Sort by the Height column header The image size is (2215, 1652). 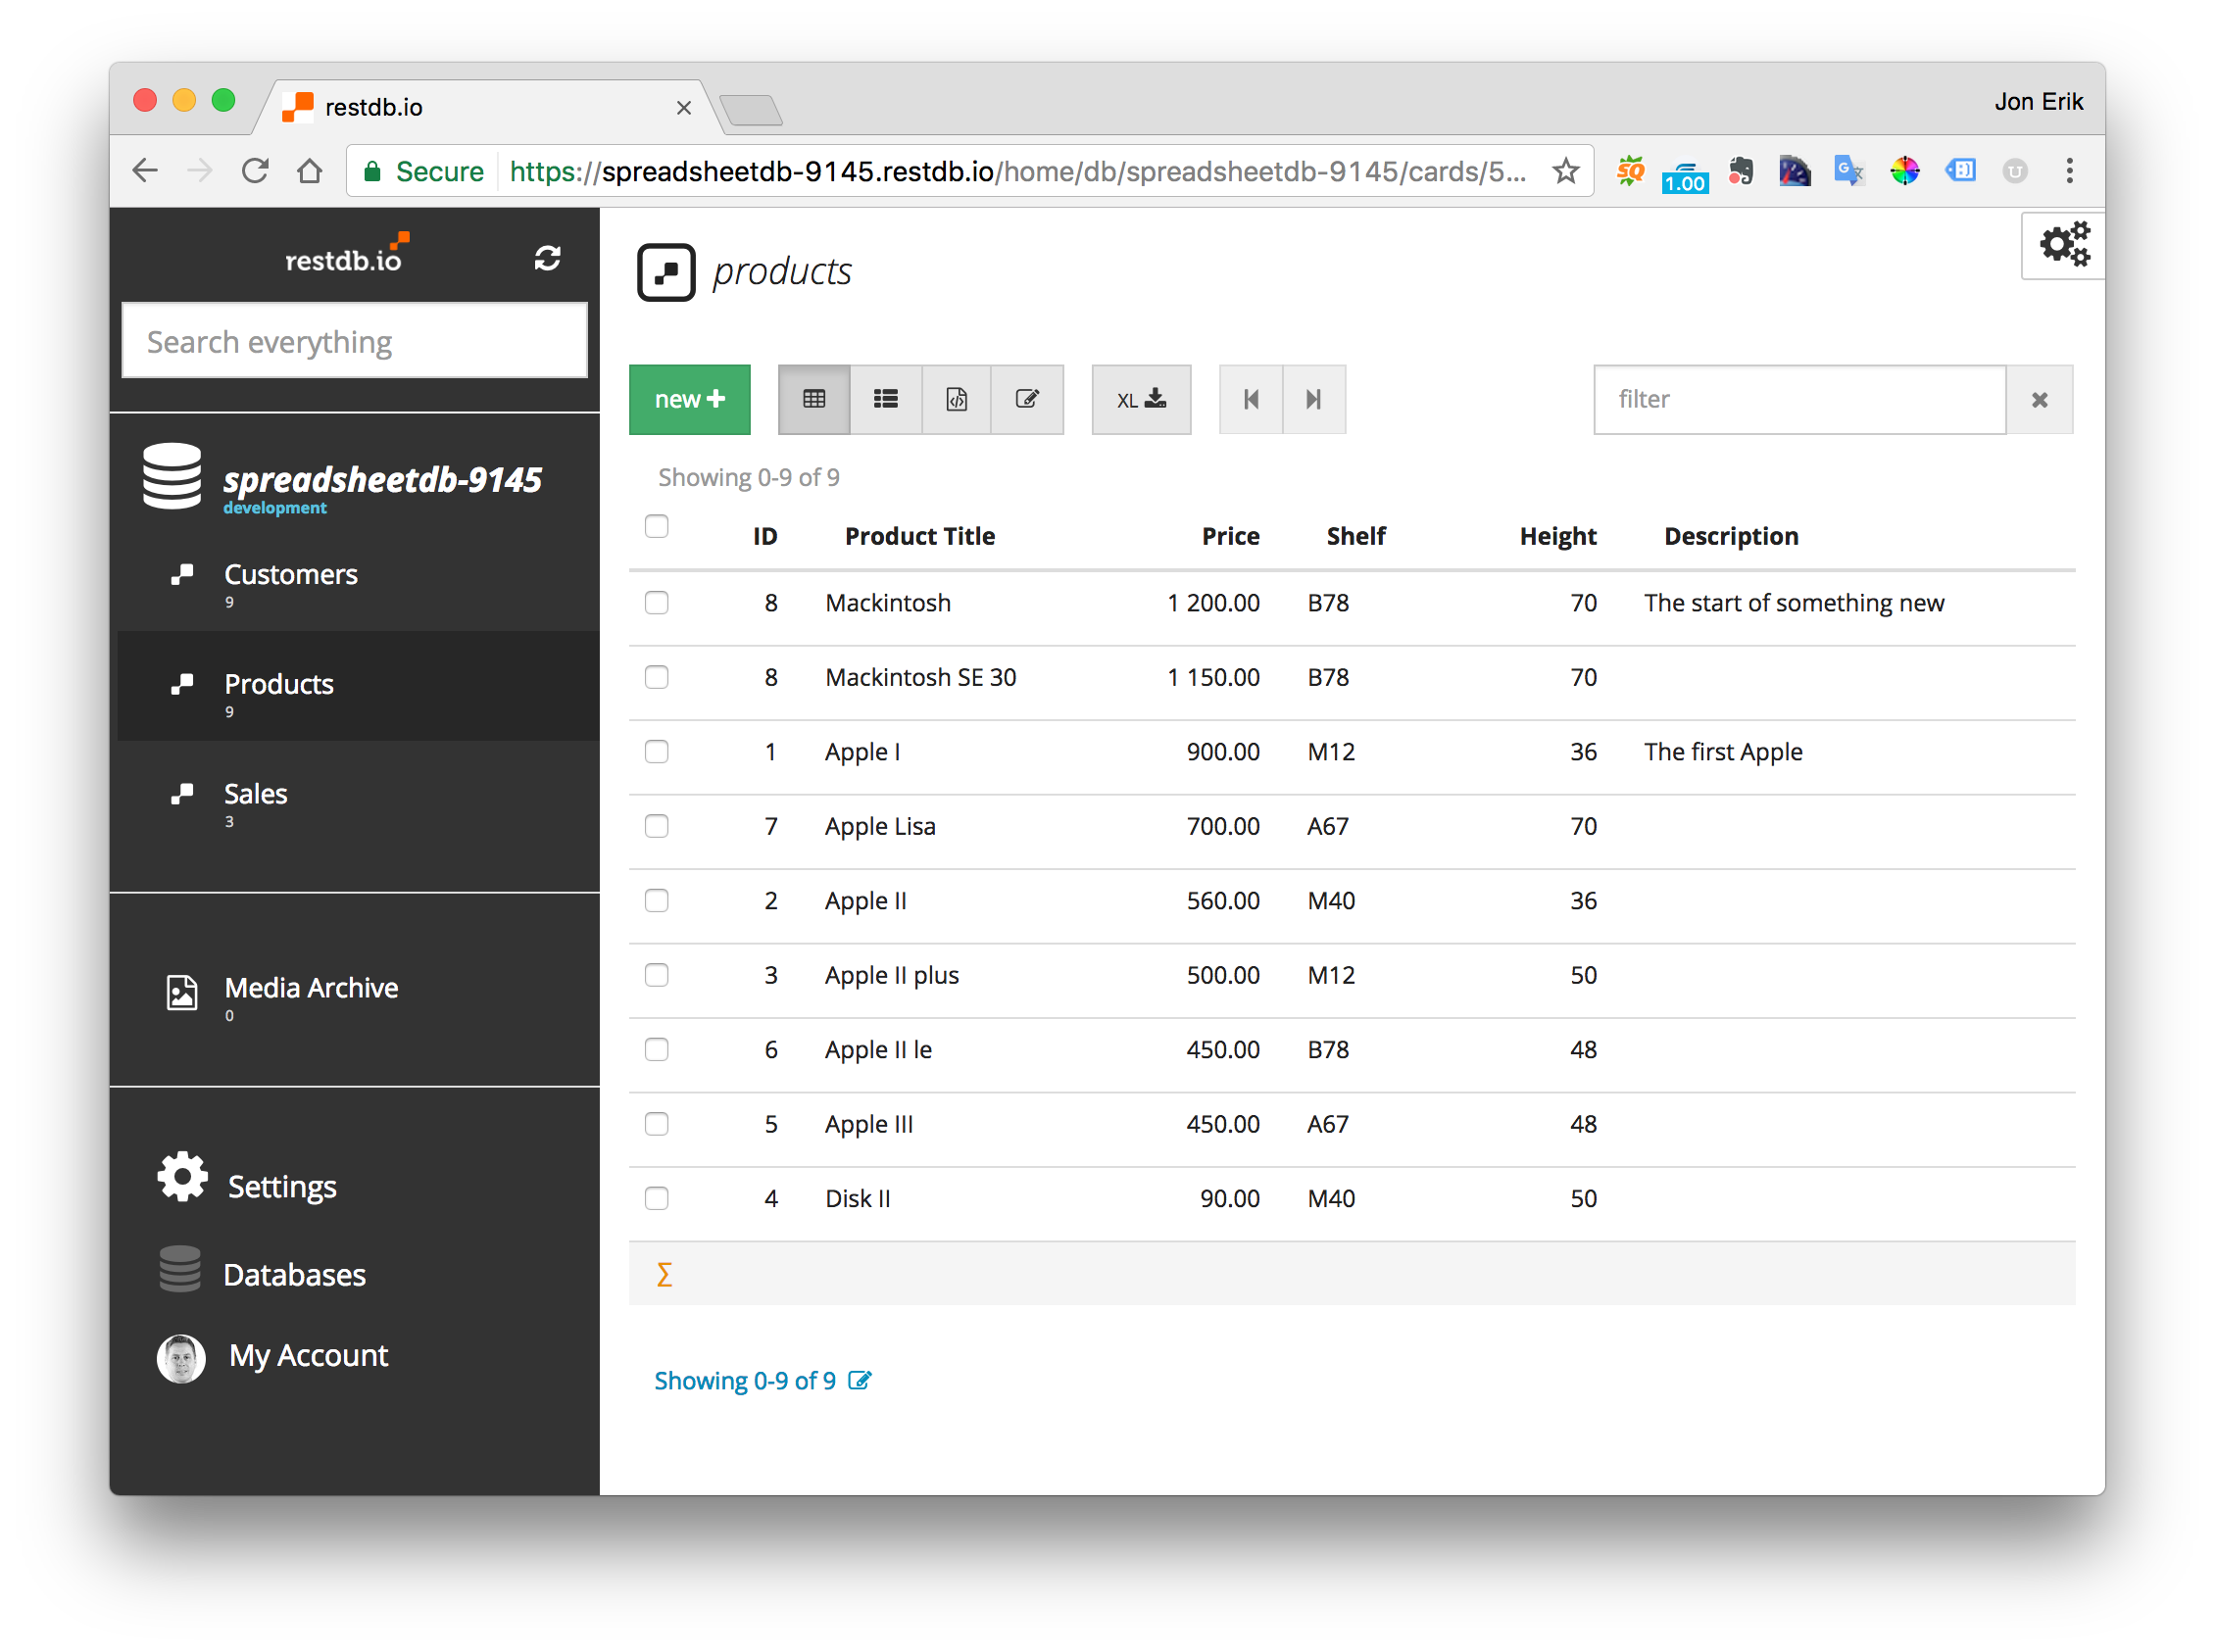click(x=1557, y=537)
